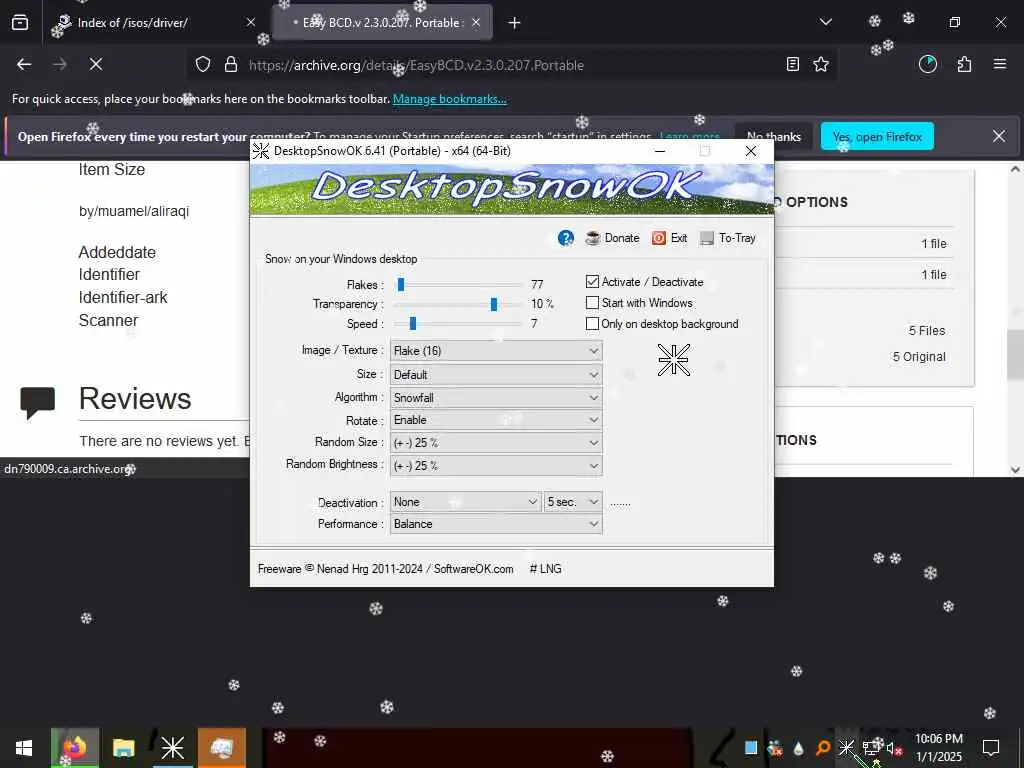
Task: Open a new Firefox tab
Action: tap(515, 23)
